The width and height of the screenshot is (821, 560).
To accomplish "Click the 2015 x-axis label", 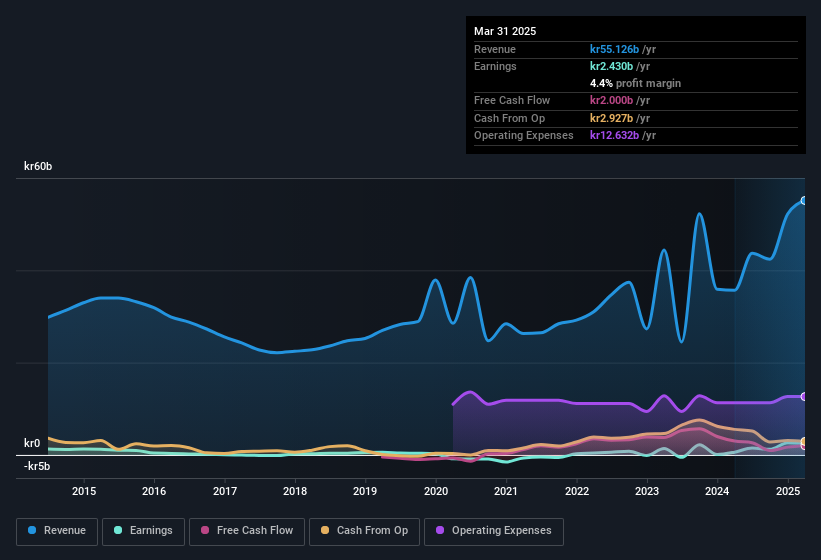I will 84,491.
